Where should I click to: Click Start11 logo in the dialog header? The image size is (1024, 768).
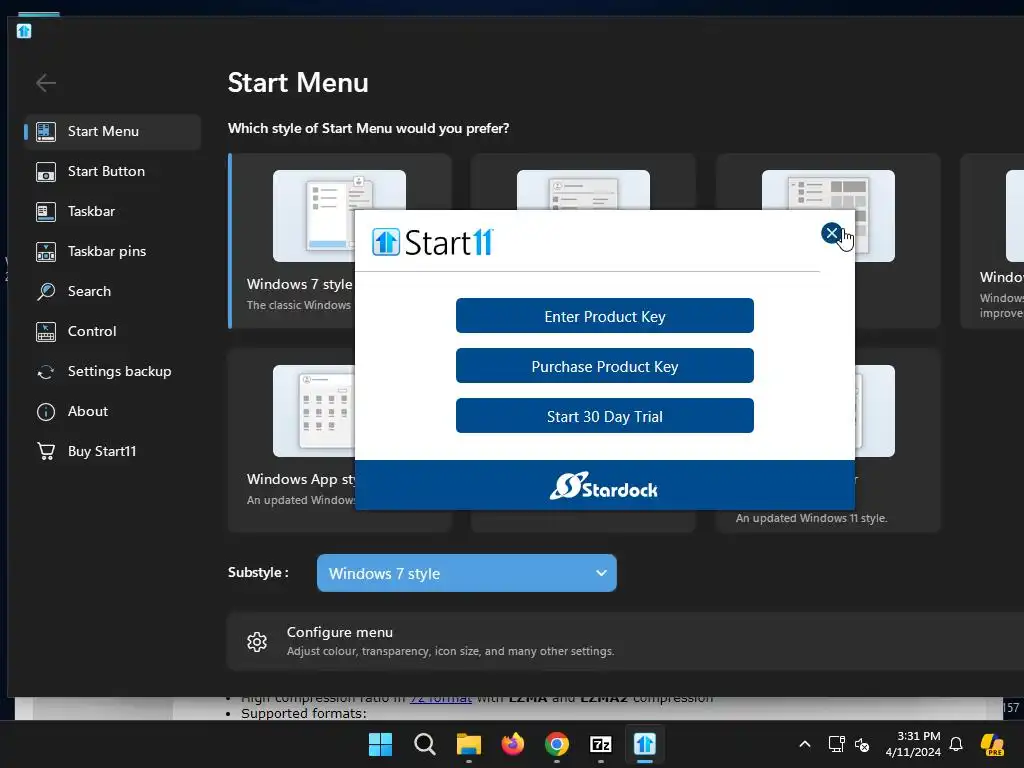point(432,242)
